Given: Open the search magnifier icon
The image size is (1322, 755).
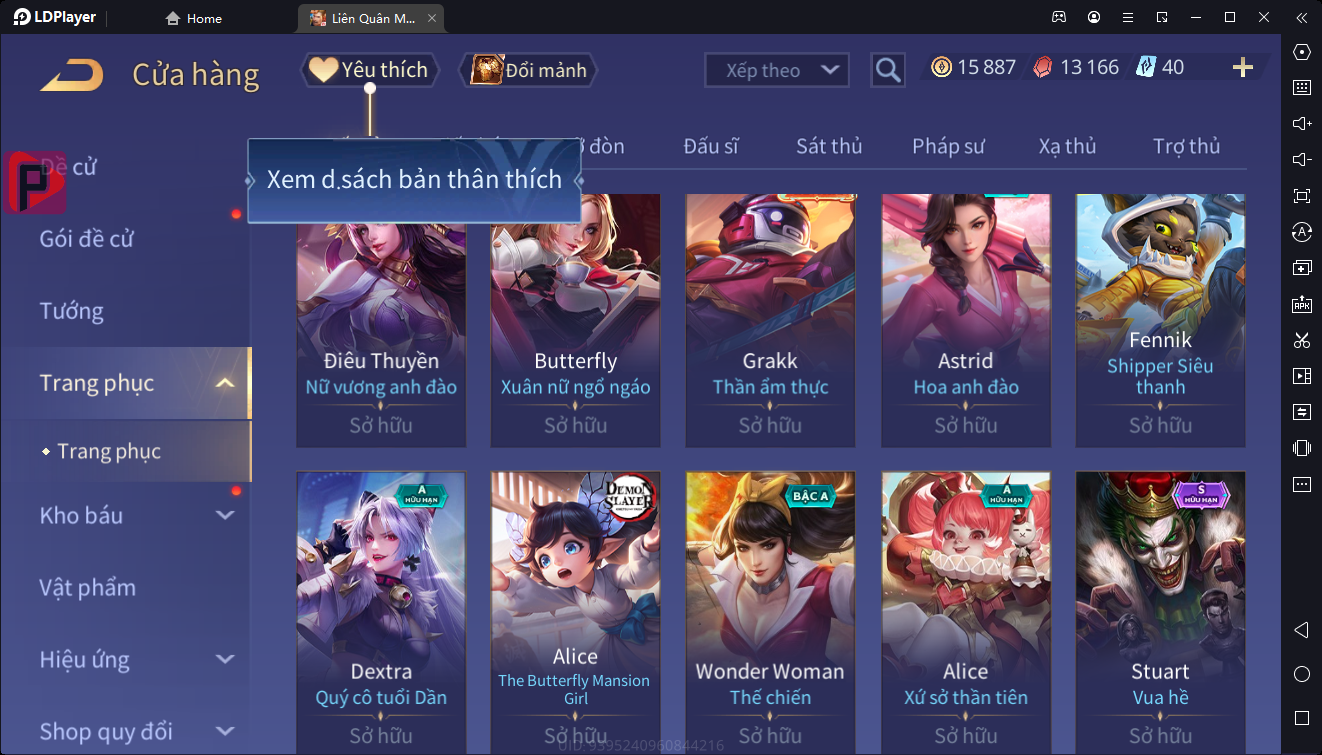Looking at the screenshot, I should (888, 70).
